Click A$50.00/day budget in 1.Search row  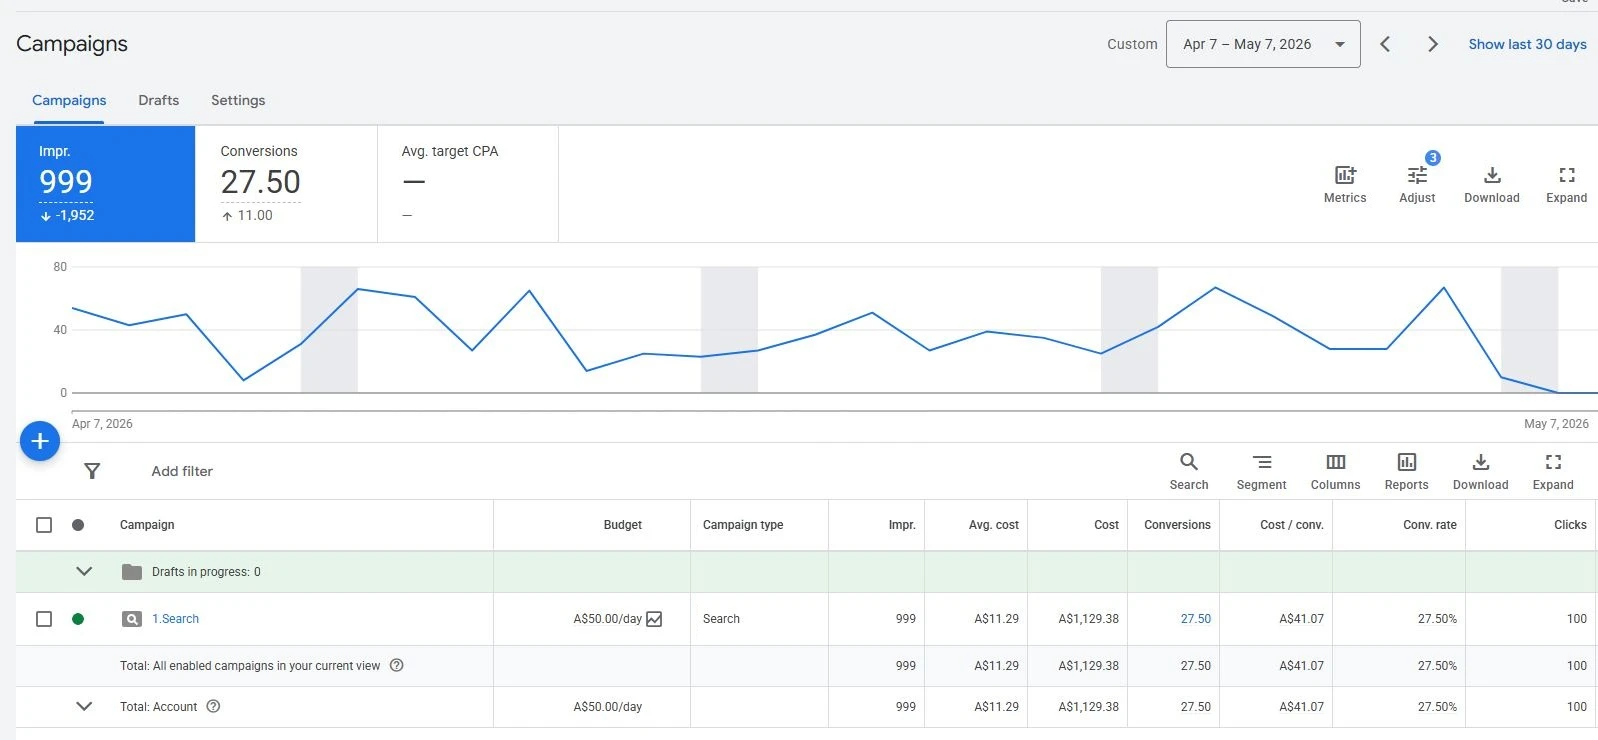[x=607, y=619]
